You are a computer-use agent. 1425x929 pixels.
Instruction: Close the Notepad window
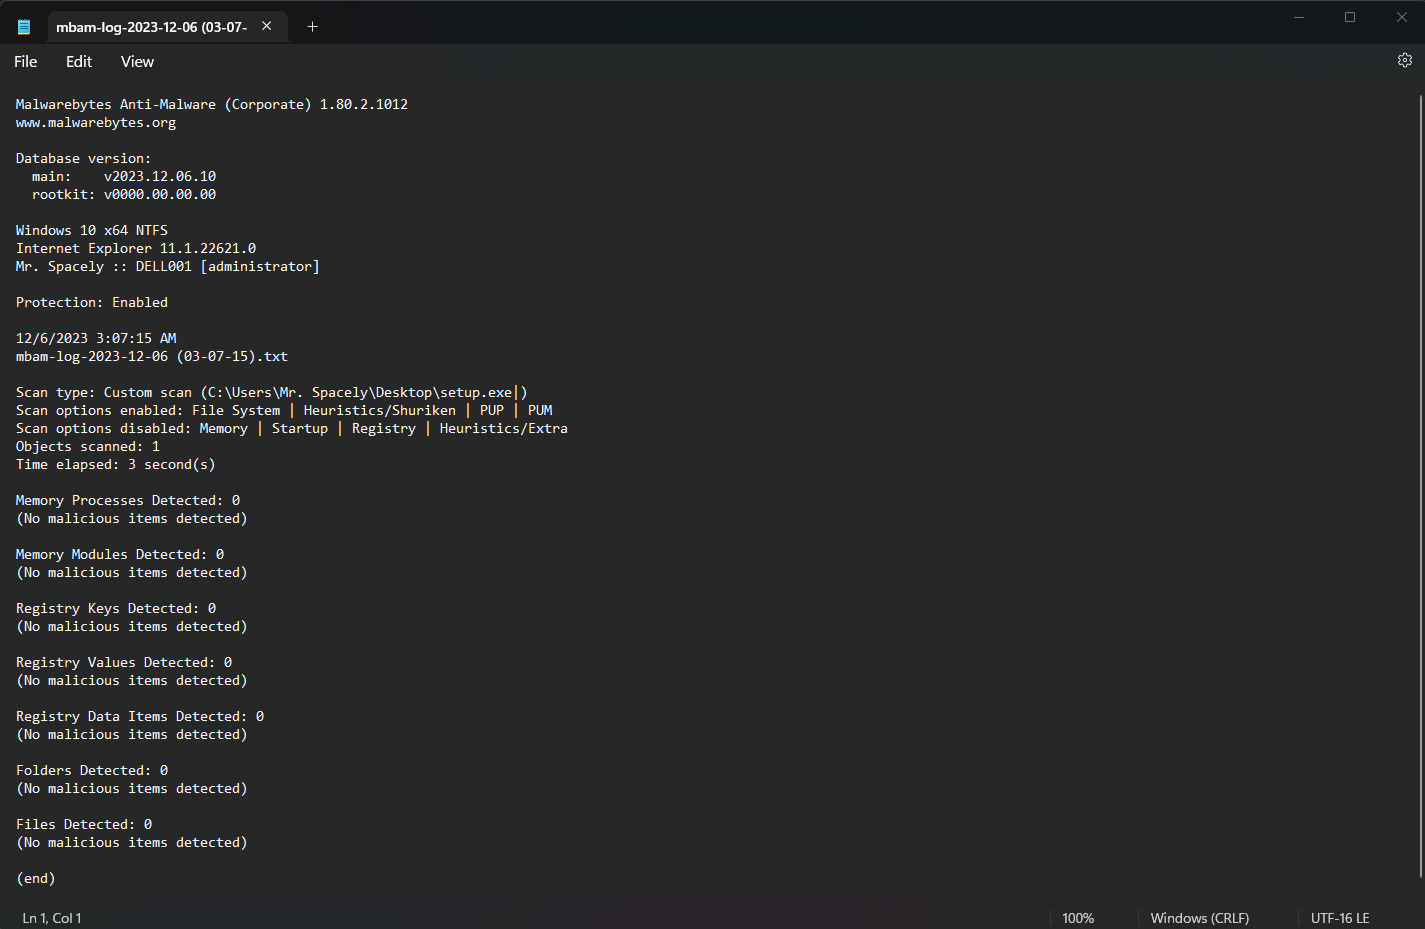[x=1401, y=17]
